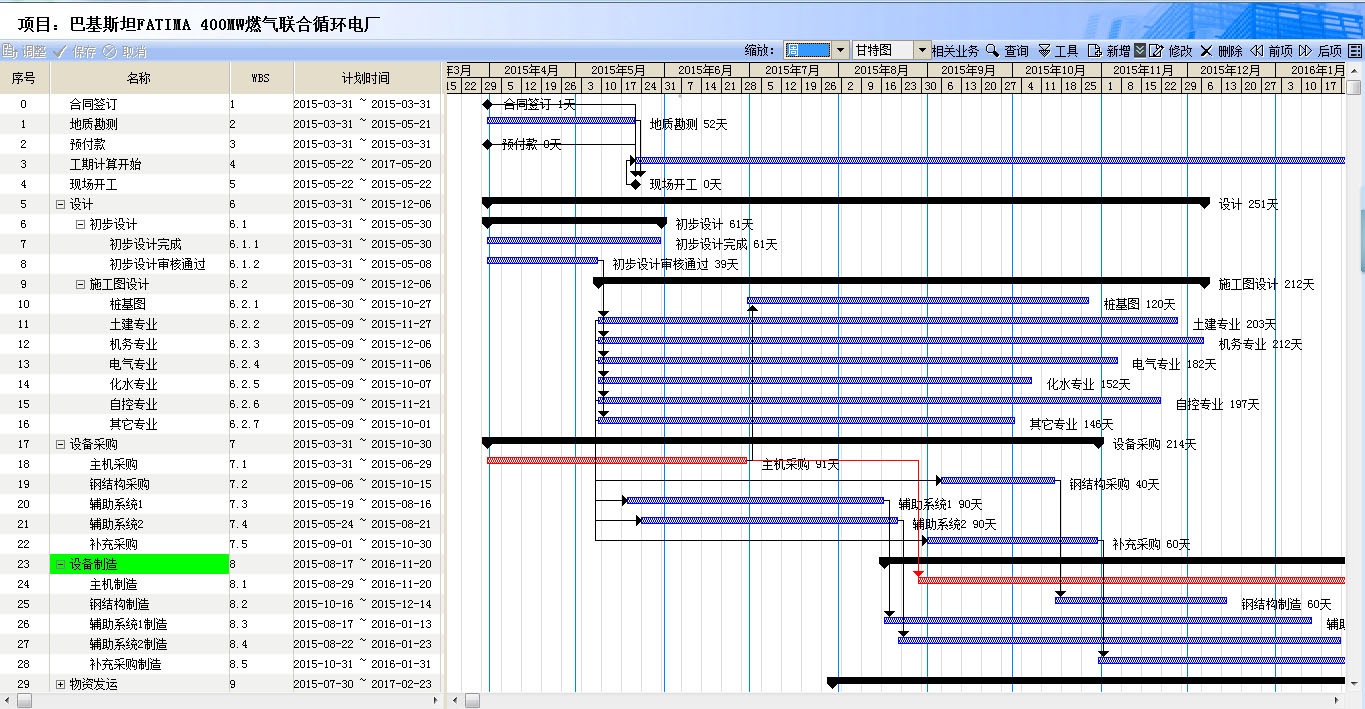The height and width of the screenshot is (709, 1365).
Task: Click the double-chevron dropdown beside 新增
Action: pyautogui.click(x=1139, y=51)
